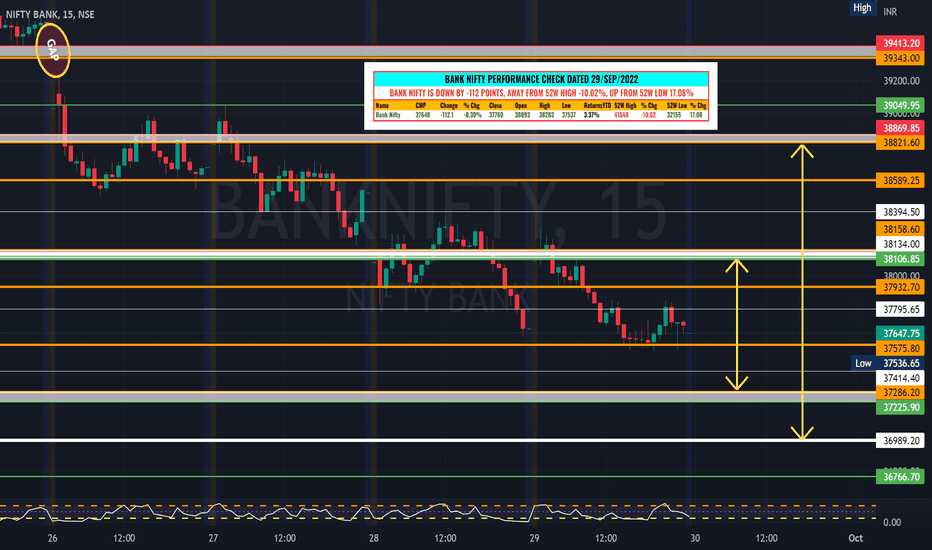This screenshot has width=932, height=550.
Task: Click the 0.00 indicator scale value
Action: pyautogui.click(x=892, y=522)
